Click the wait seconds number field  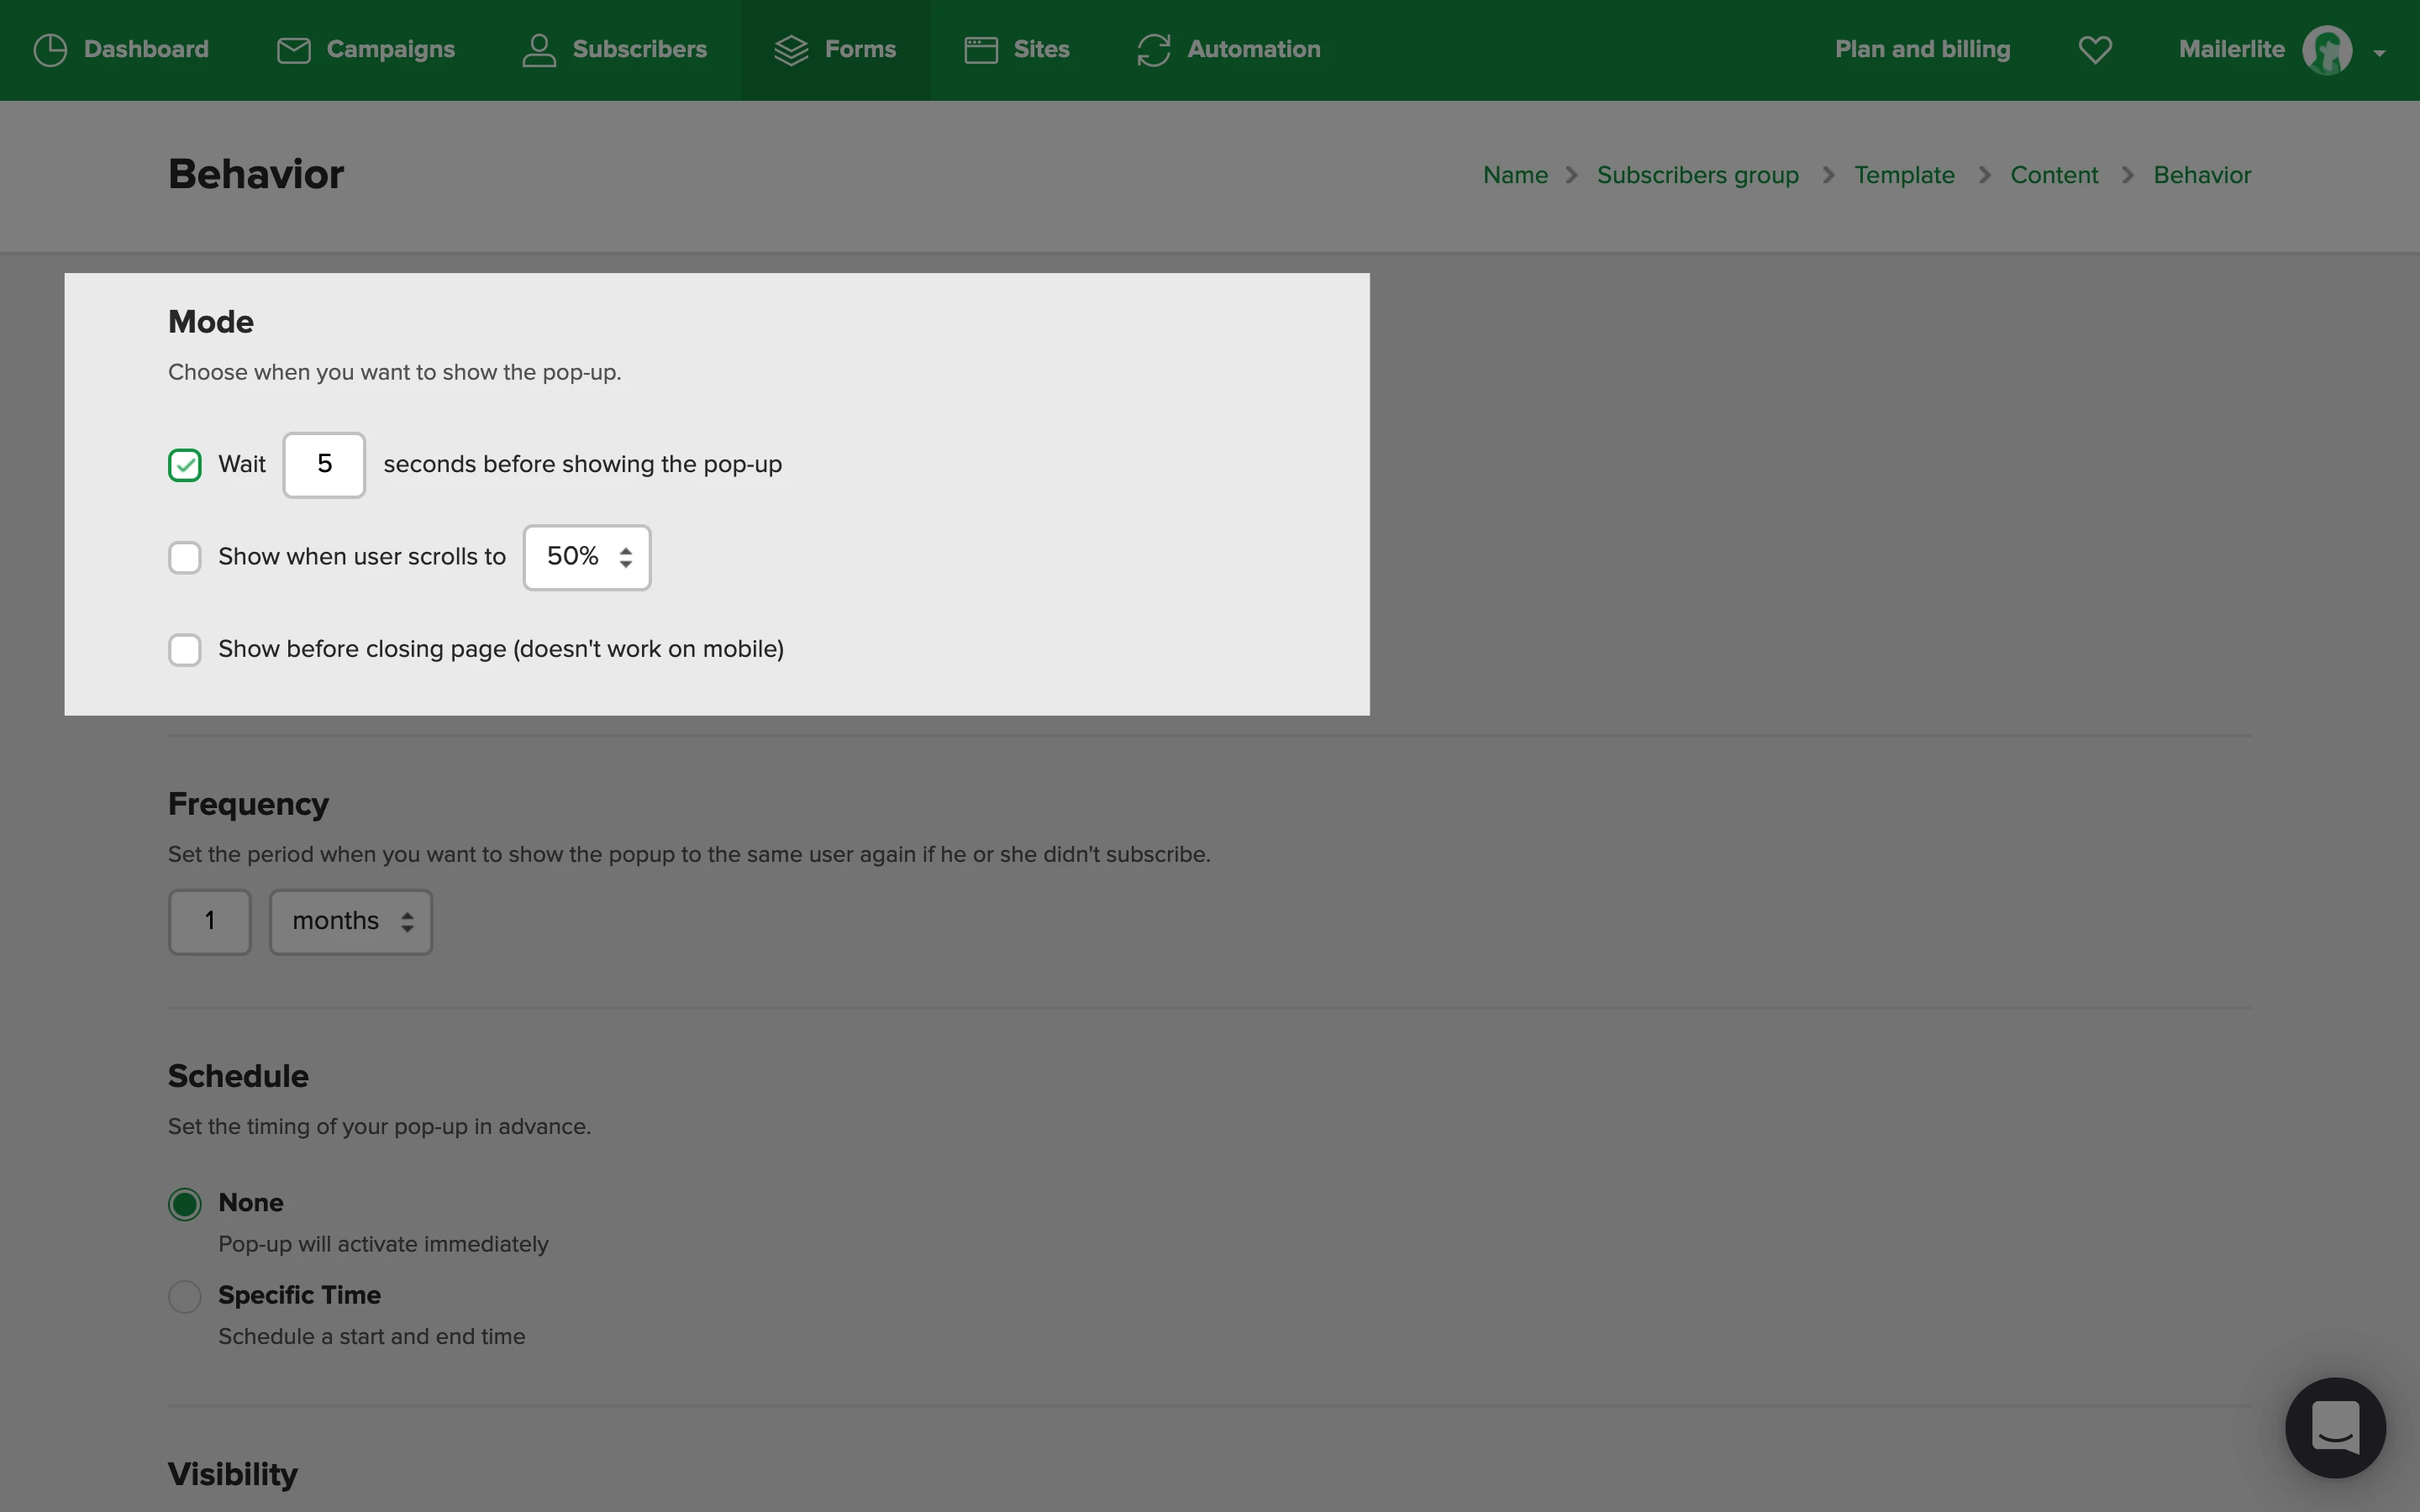pyautogui.click(x=324, y=465)
